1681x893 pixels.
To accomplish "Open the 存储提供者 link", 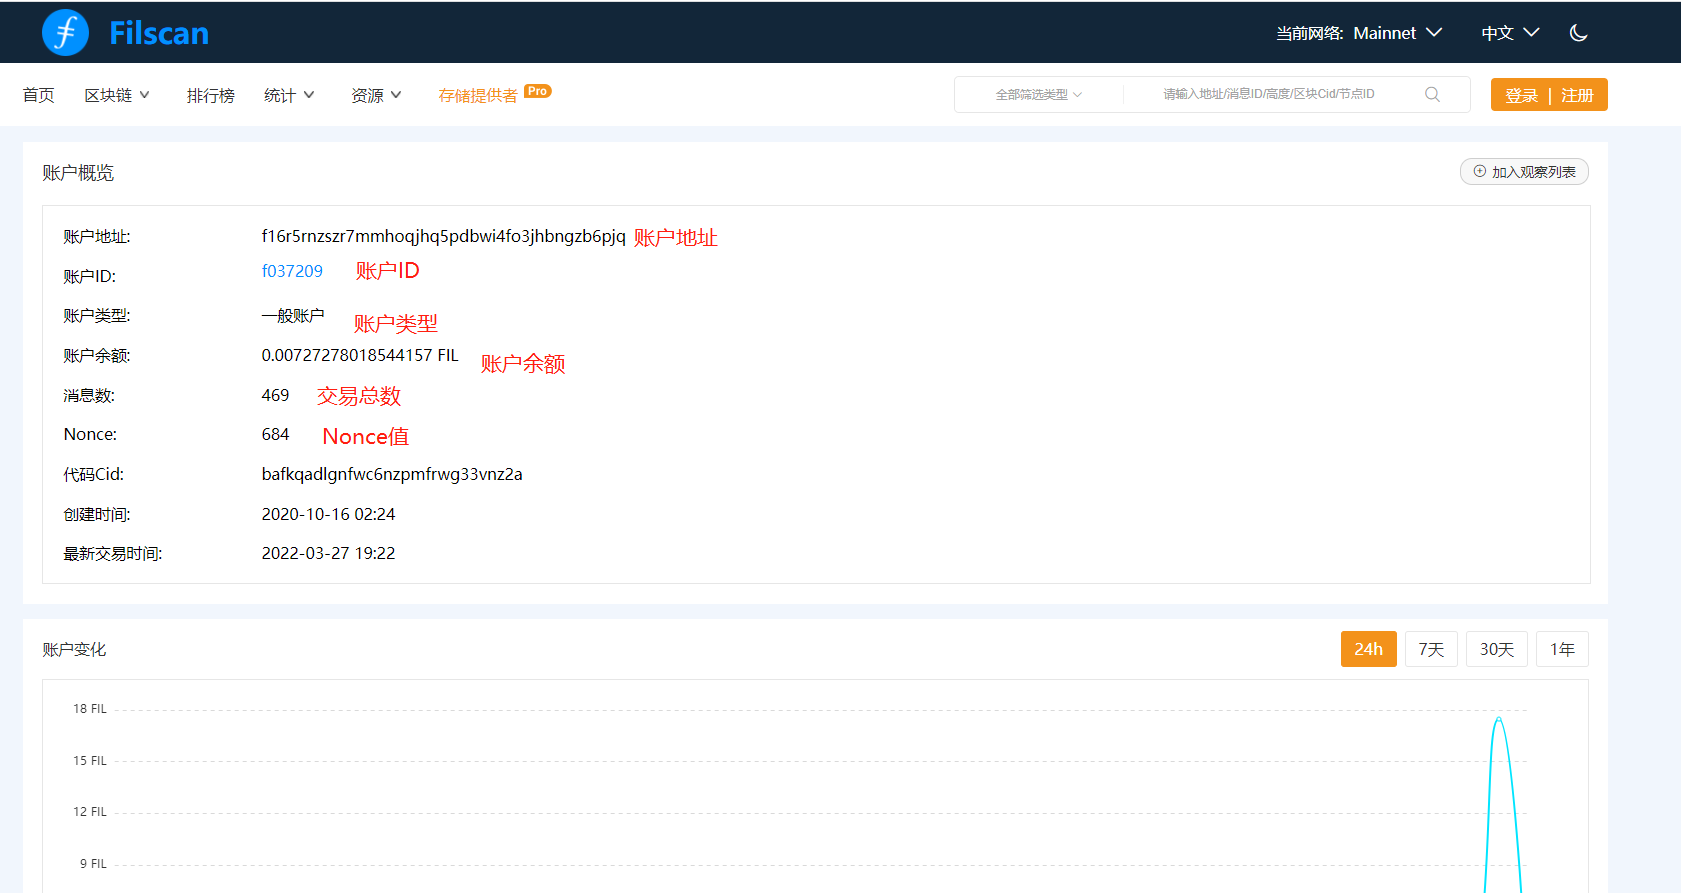I will click(x=478, y=95).
